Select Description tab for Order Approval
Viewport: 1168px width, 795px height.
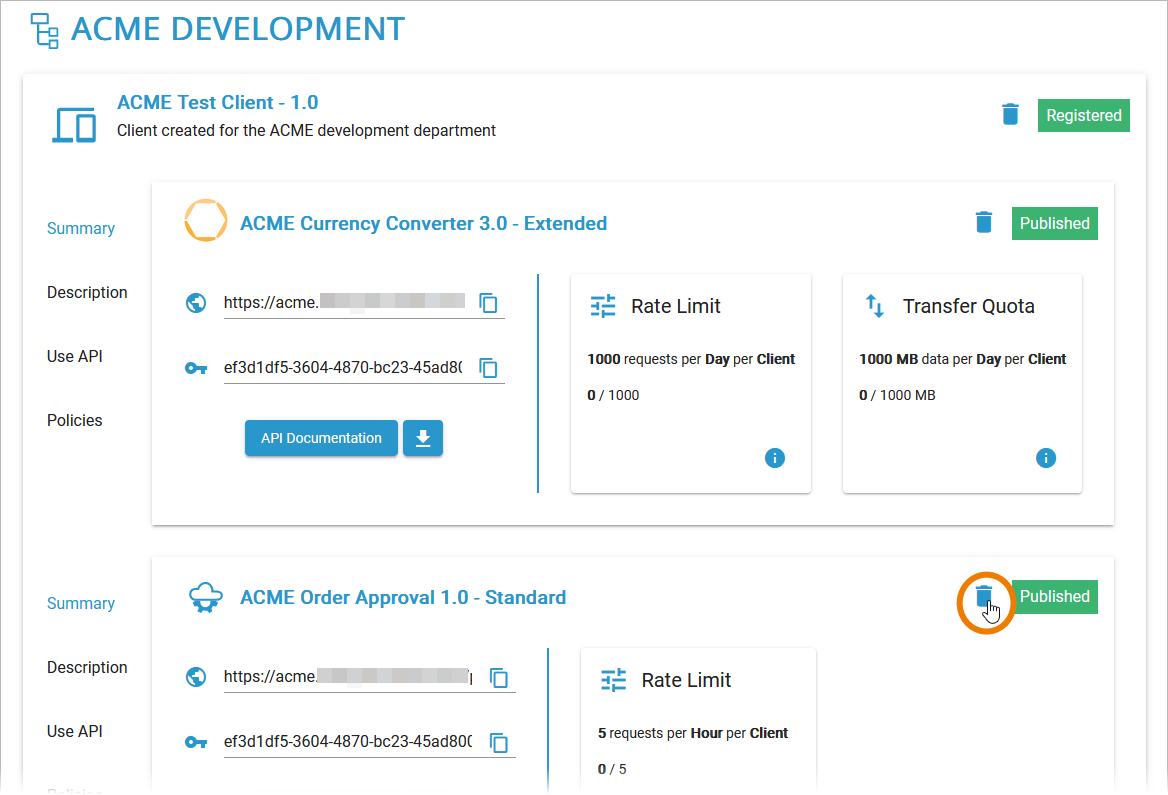click(x=87, y=667)
